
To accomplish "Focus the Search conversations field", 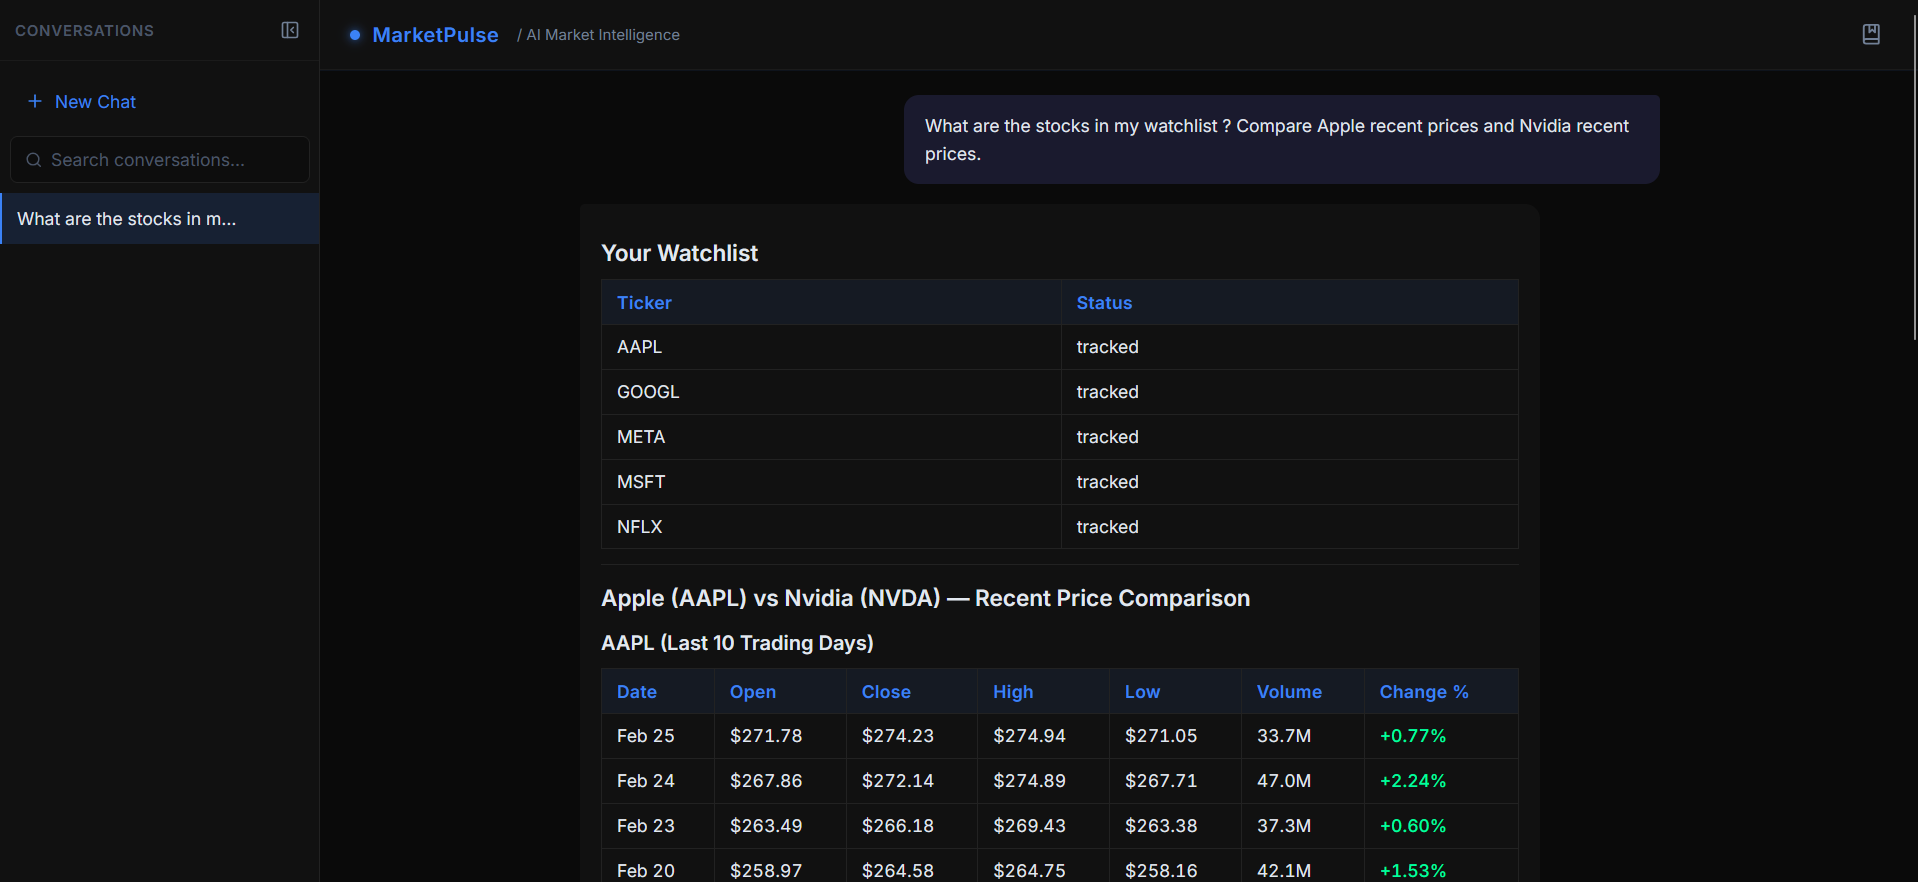I will coord(160,160).
